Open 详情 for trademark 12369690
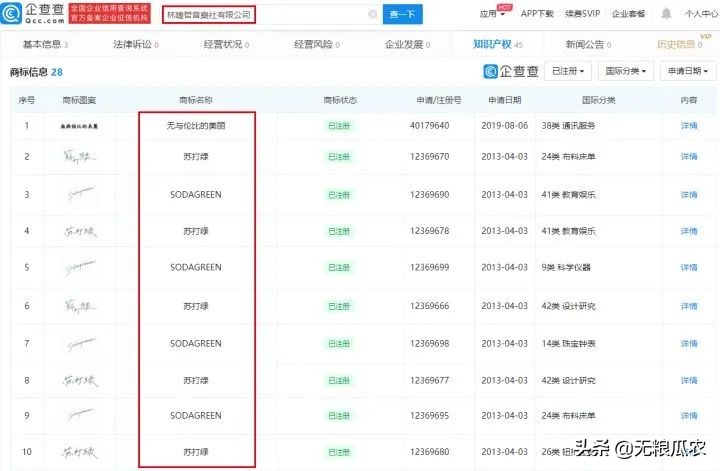720x471 pixels. [x=689, y=195]
